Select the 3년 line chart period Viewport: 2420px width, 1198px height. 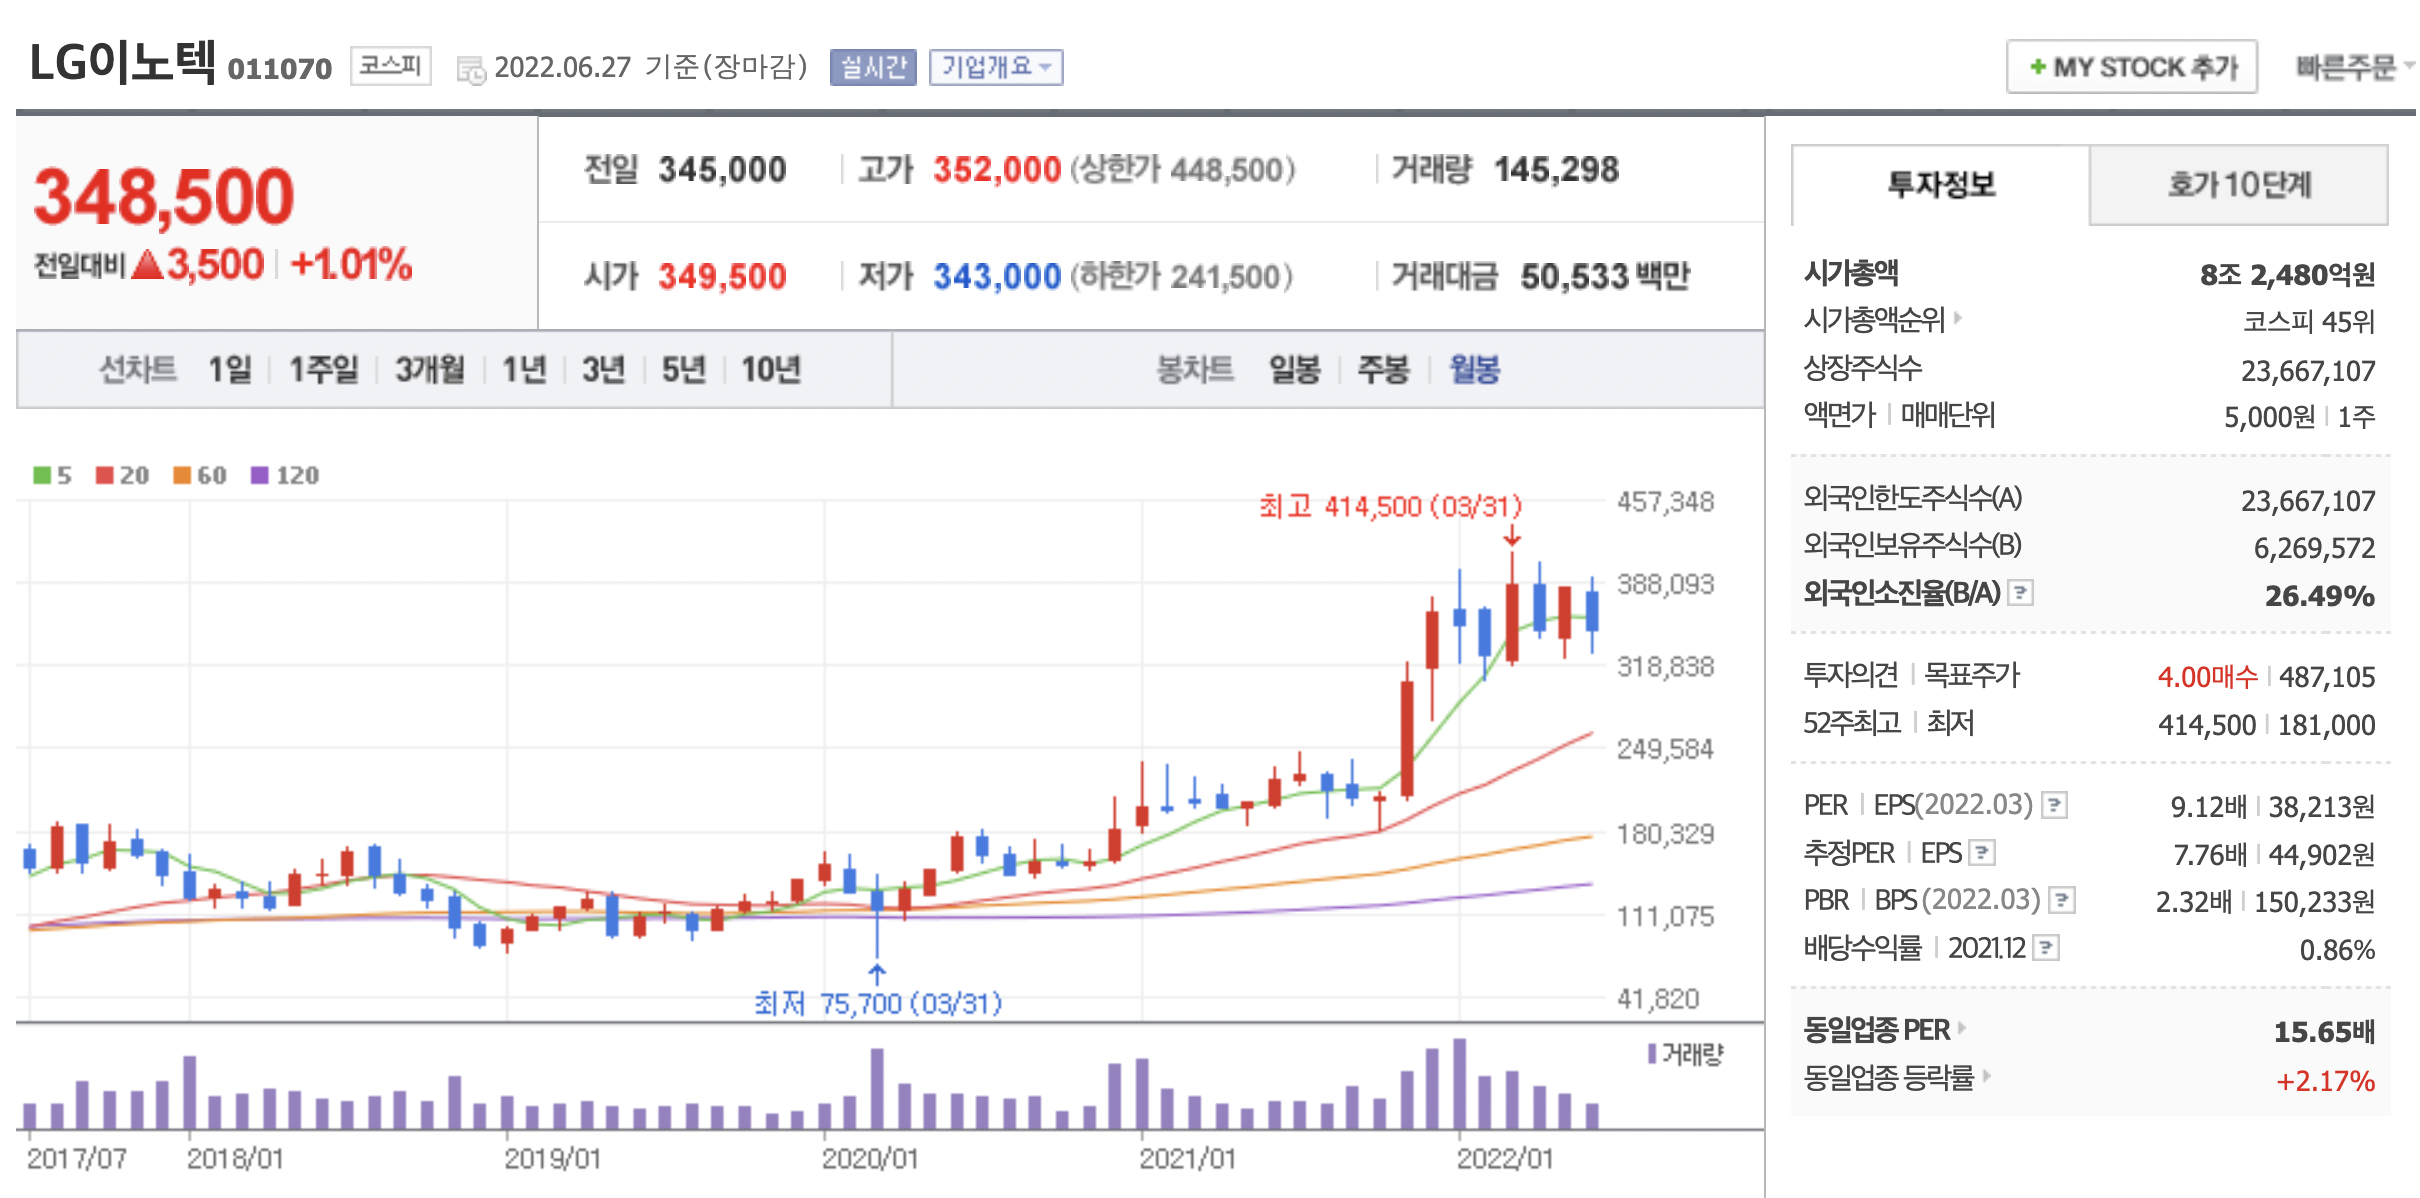click(604, 369)
